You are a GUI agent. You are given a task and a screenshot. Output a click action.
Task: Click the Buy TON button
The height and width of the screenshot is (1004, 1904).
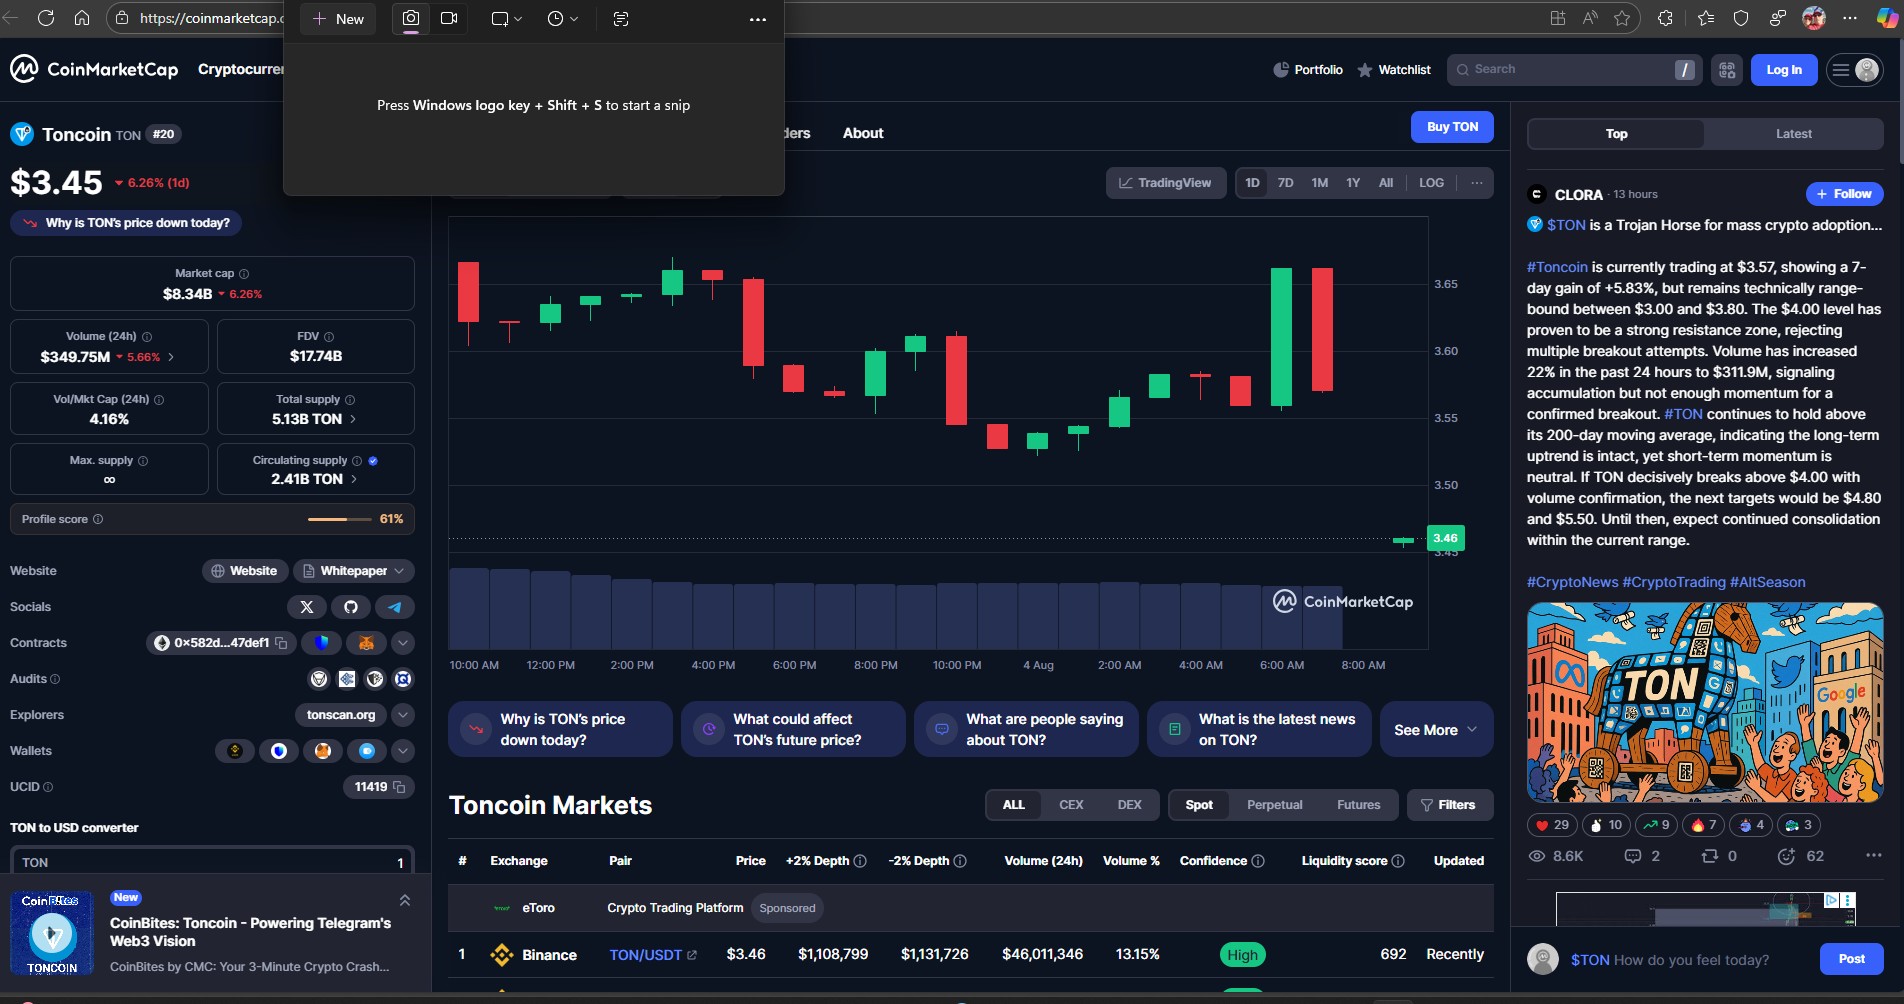pos(1452,127)
